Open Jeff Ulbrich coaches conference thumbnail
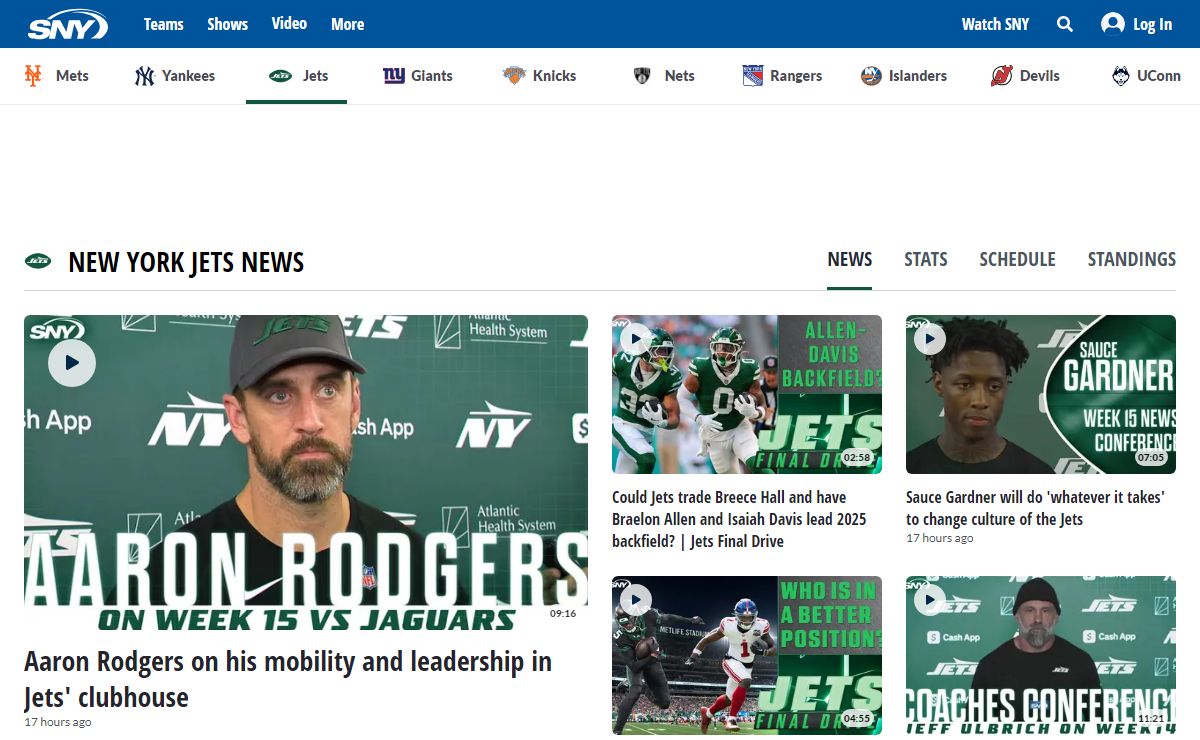The image size is (1200, 740). click(x=1041, y=655)
